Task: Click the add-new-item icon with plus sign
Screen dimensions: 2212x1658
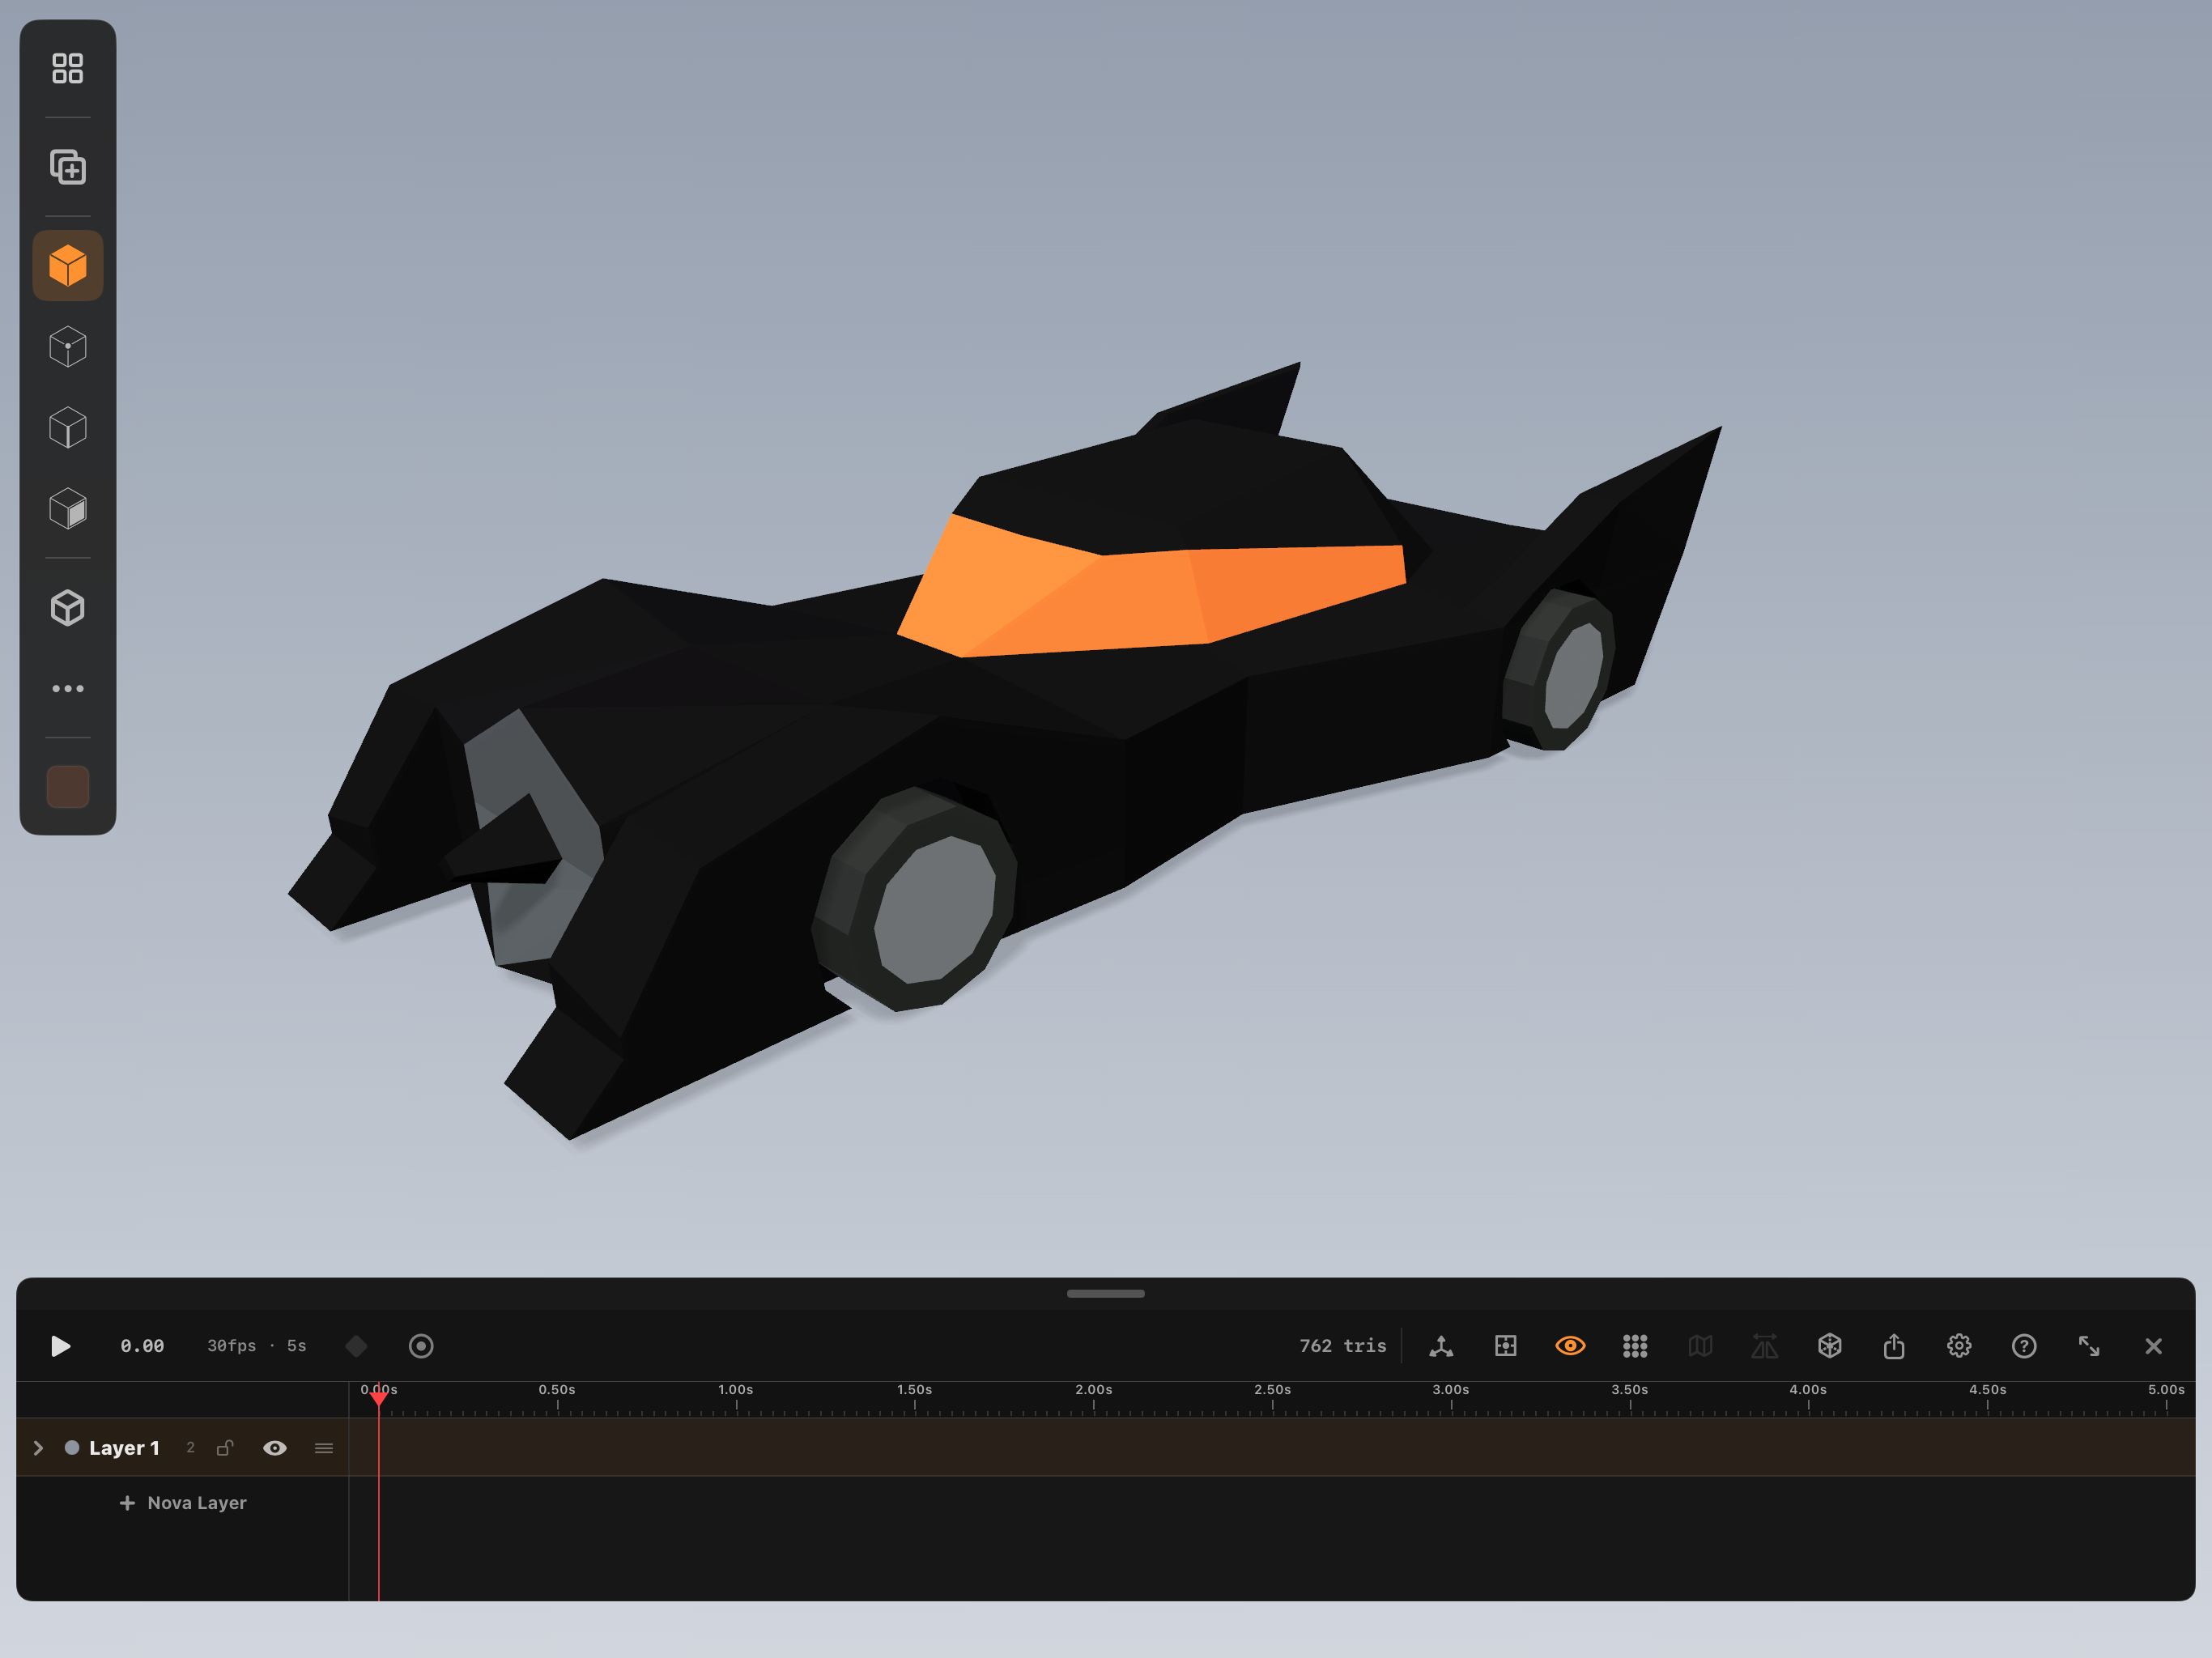Action: (68, 166)
